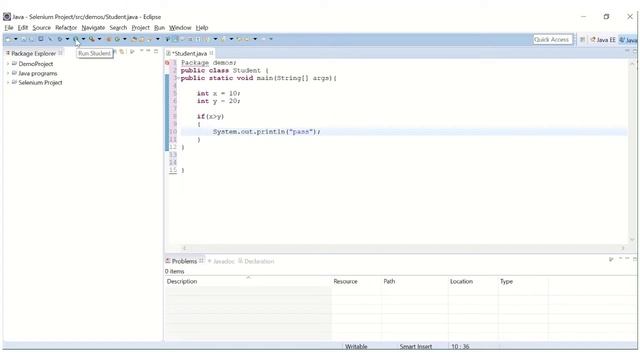Toggle Link with Editor in Package Explorer
640x360 pixels.
point(122,52)
